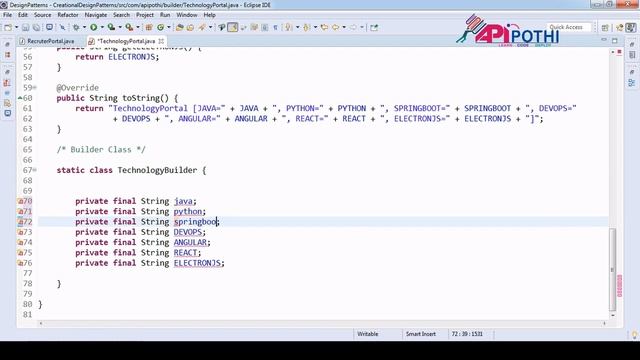Click the Open Task icon
The image size is (640, 360).
click(190, 27)
